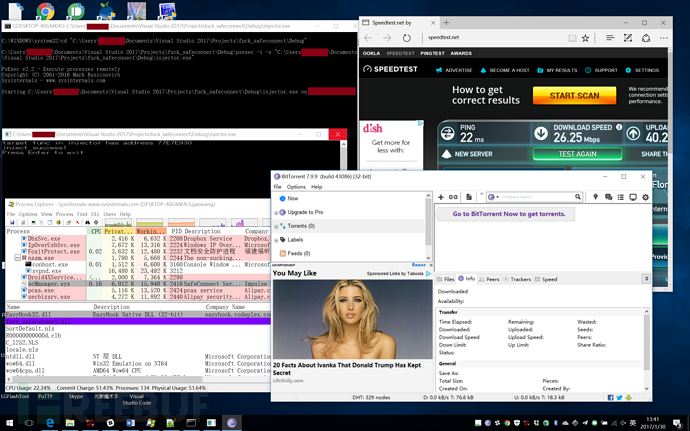
Task: Click File Explorer icon in taskbar
Action: coord(70,423)
